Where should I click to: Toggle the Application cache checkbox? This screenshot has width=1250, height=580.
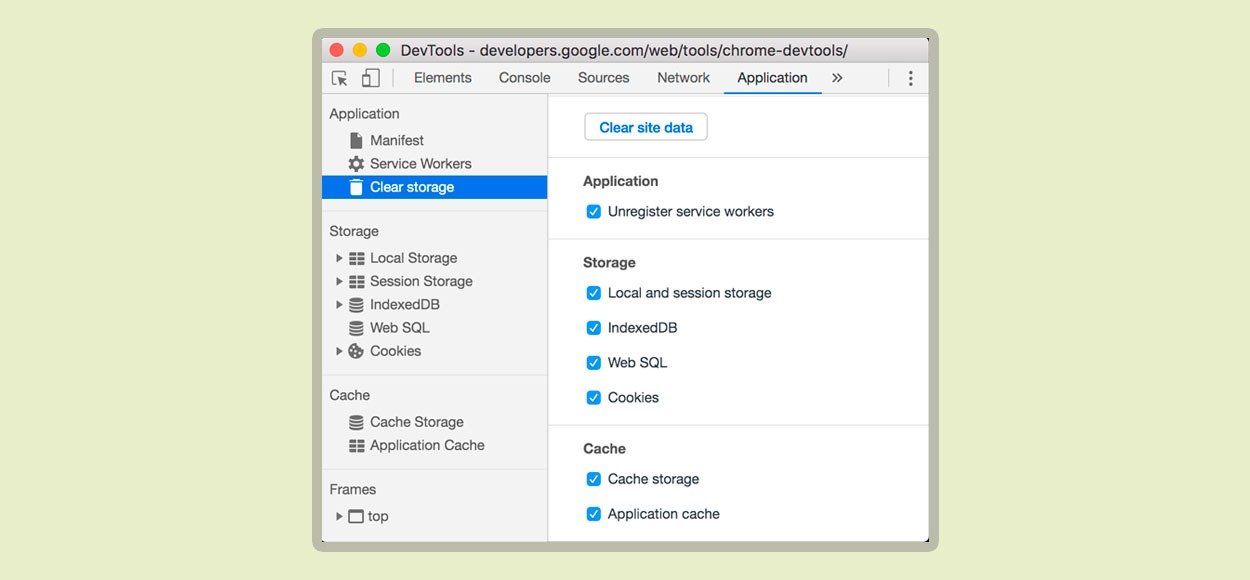(x=593, y=514)
